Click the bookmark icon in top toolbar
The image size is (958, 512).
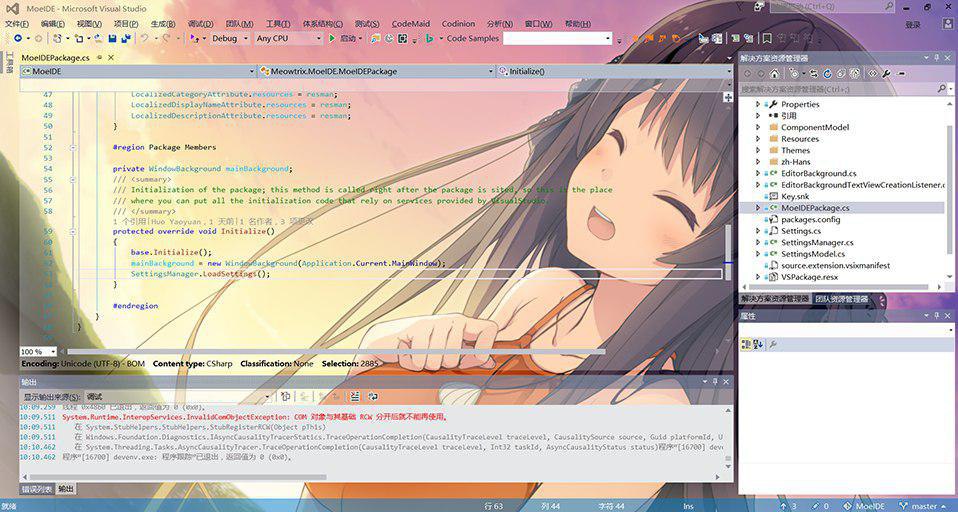coord(767,38)
